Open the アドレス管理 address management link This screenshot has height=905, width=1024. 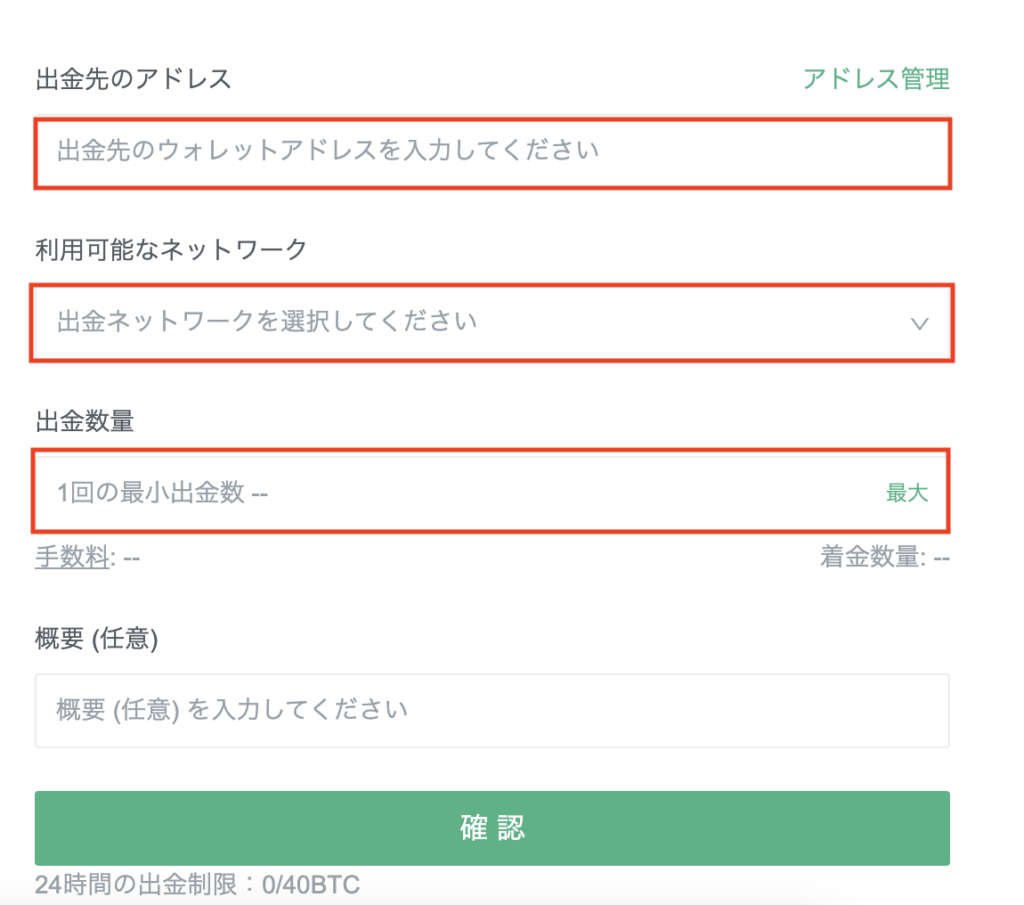[876, 79]
